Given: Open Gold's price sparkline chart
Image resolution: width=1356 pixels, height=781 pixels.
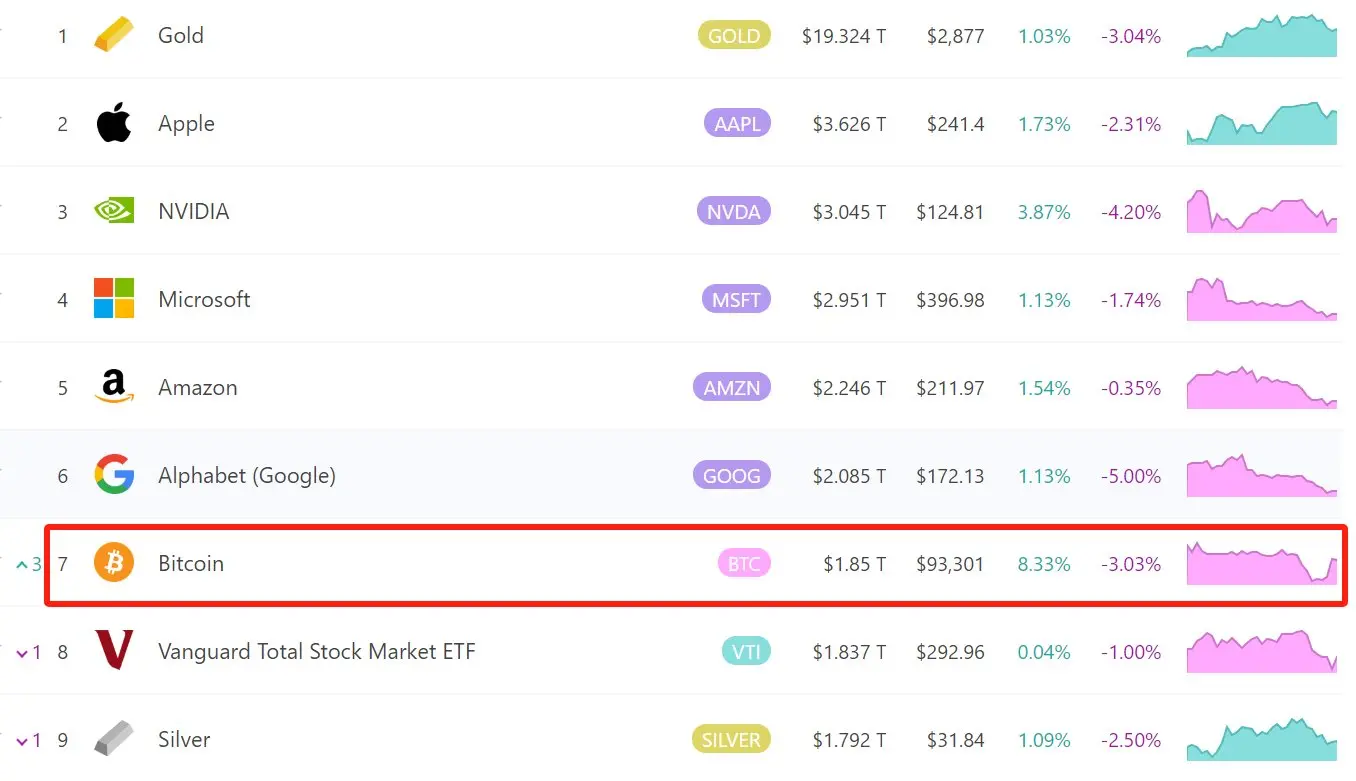Looking at the screenshot, I should pyautogui.click(x=1261, y=37).
